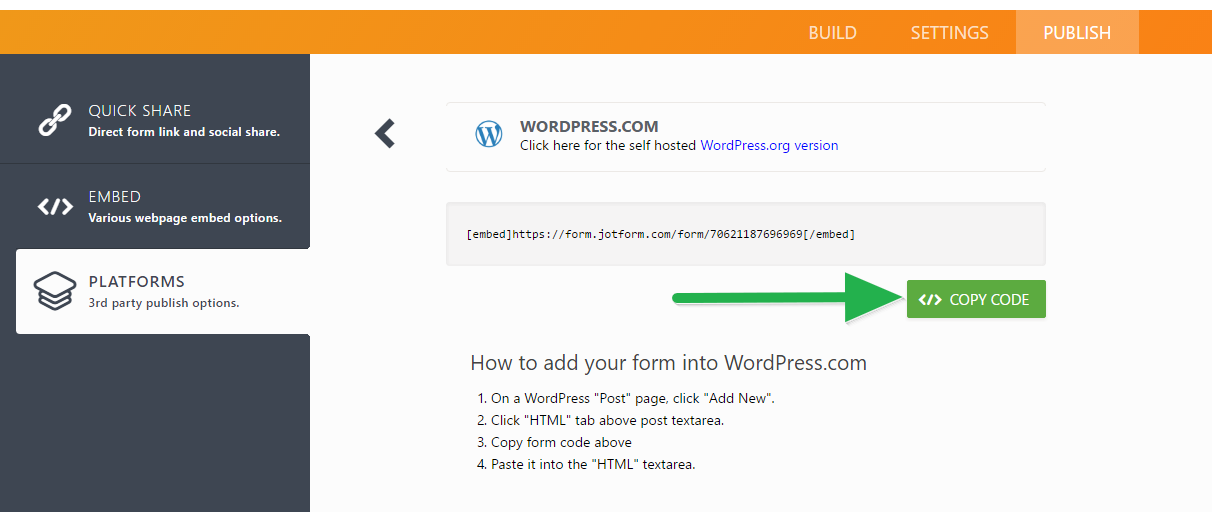Viewport: 1212px width, 512px height.
Task: Select the PLATFORMS sidebar title
Action: tap(136, 282)
